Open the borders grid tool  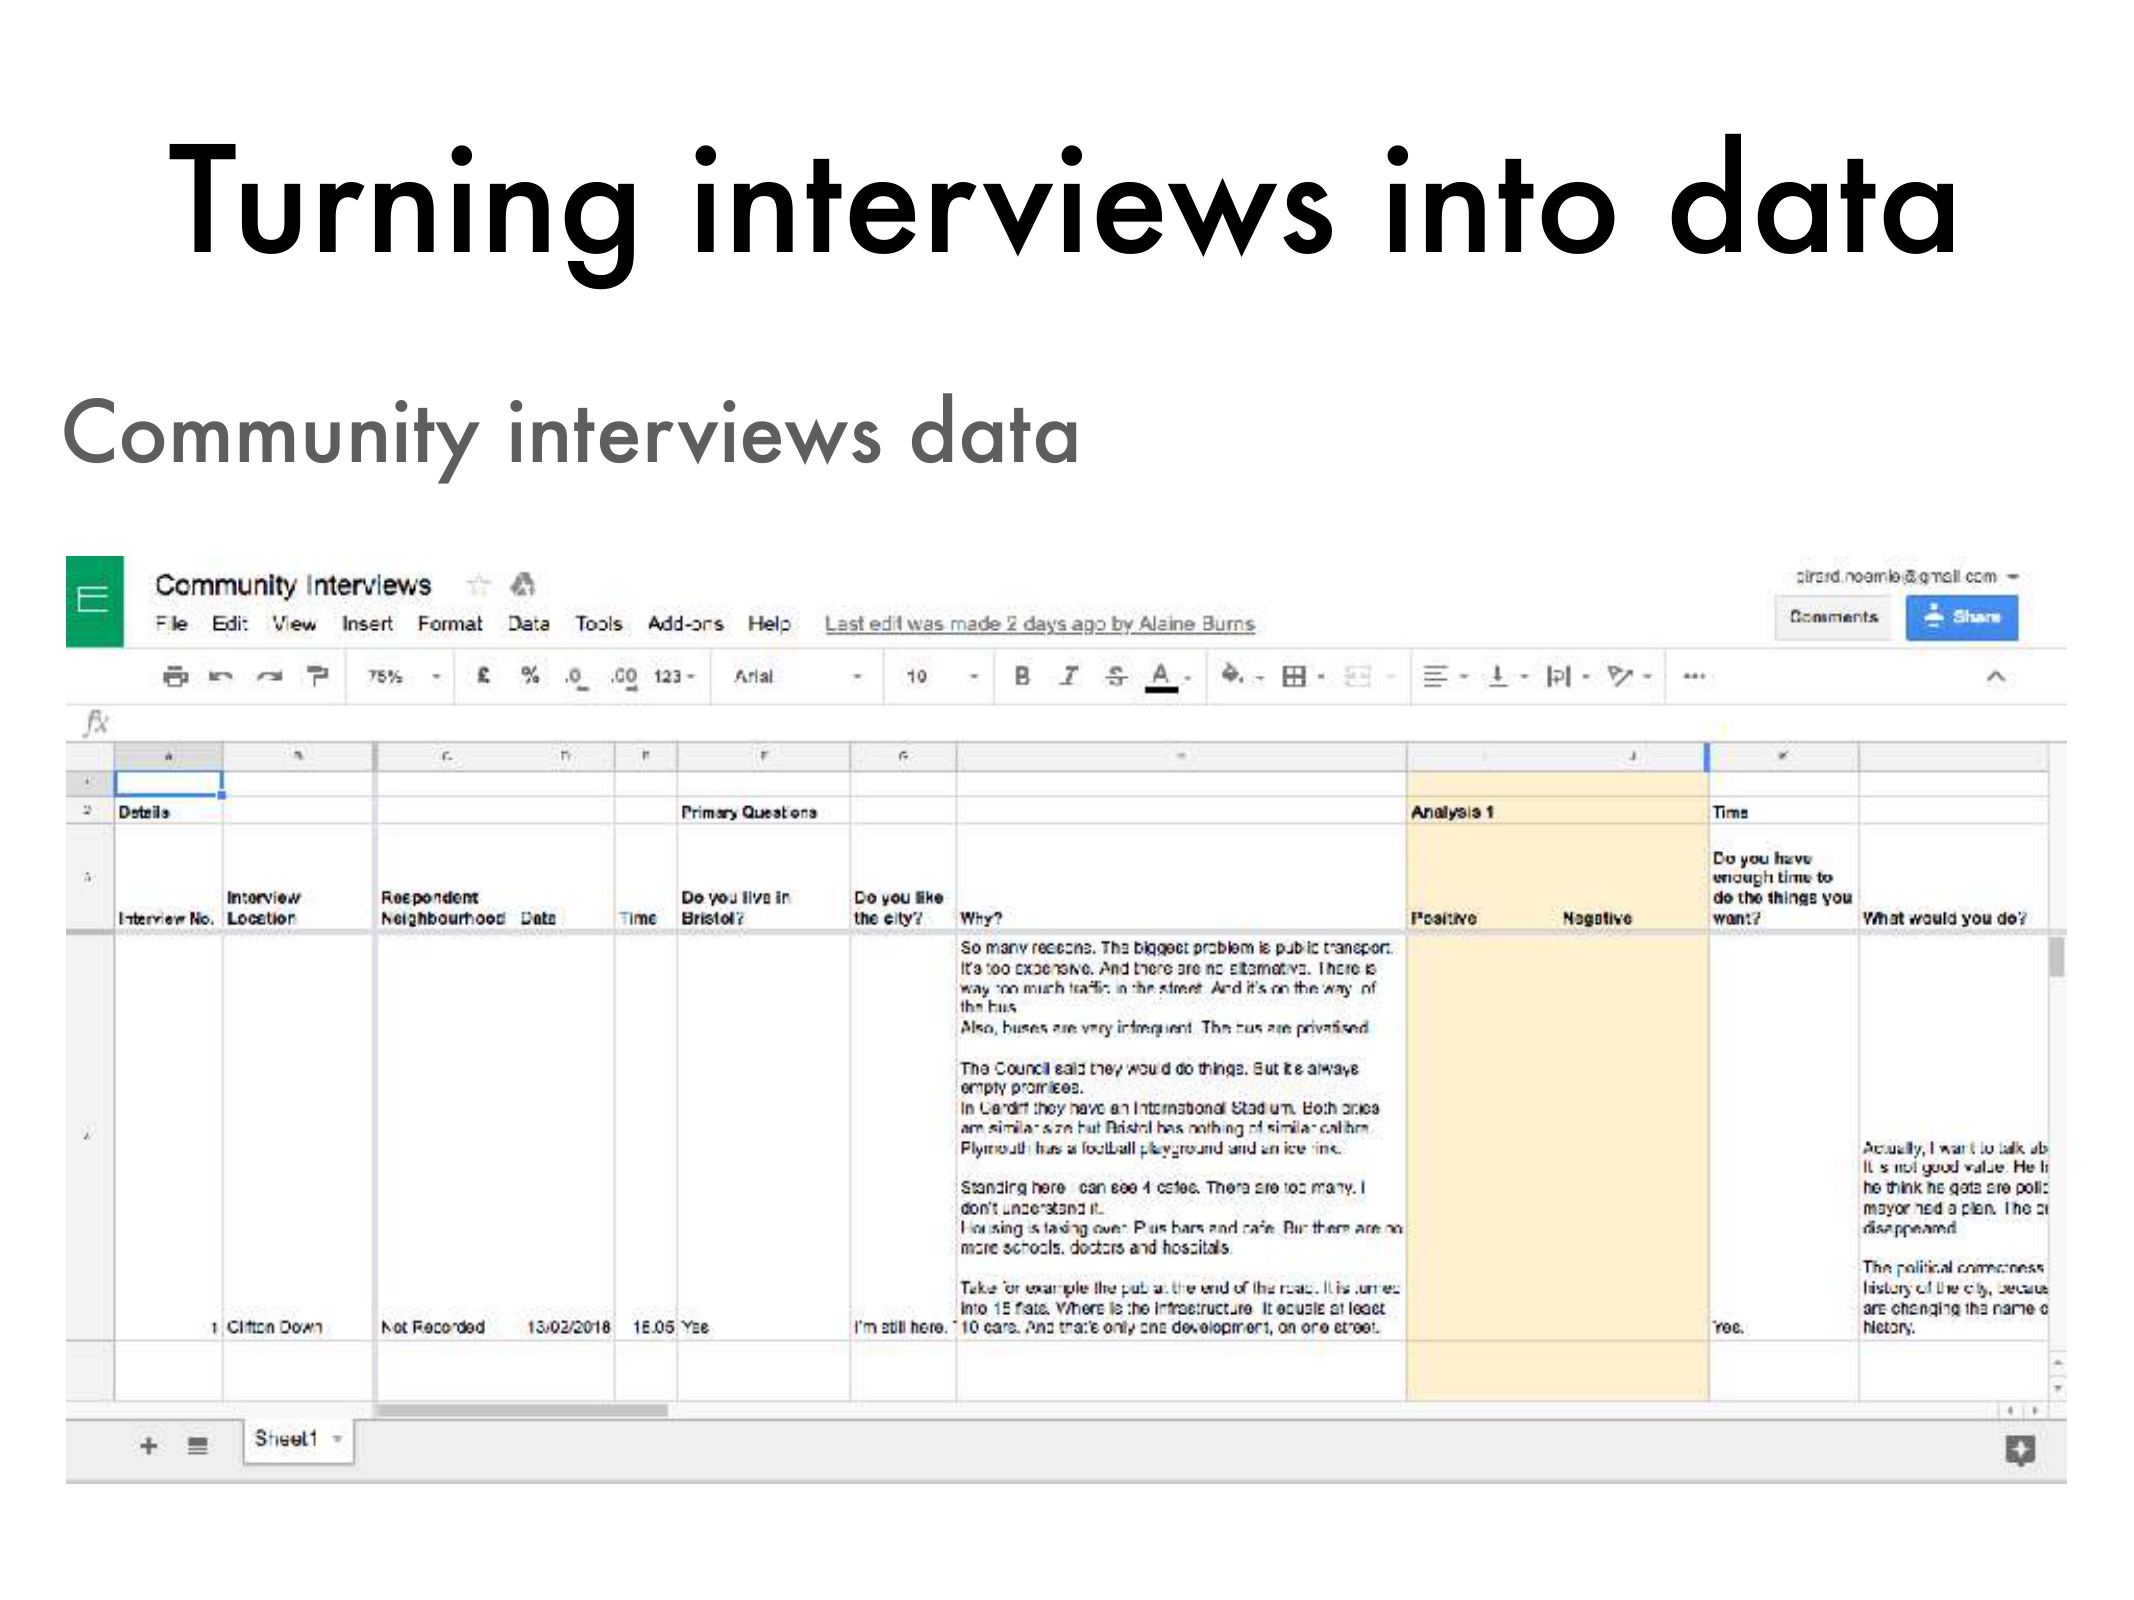tap(1294, 677)
